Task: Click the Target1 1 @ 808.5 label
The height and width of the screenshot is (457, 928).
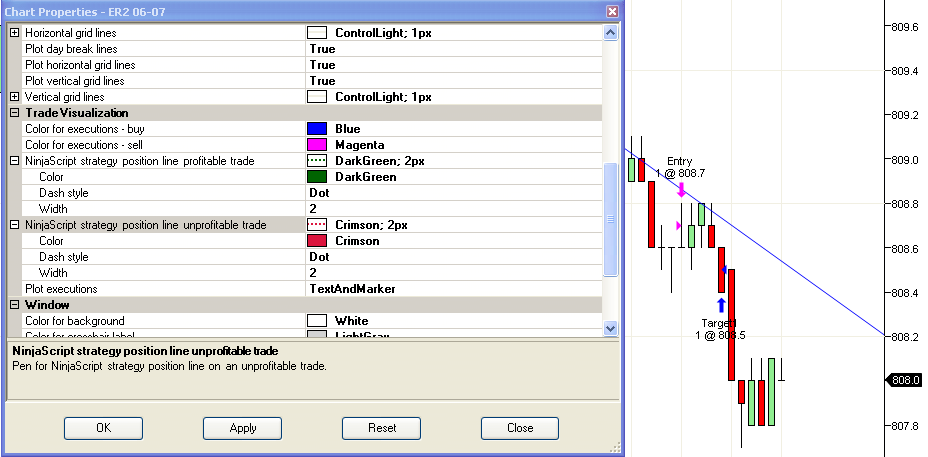Action: click(x=720, y=329)
